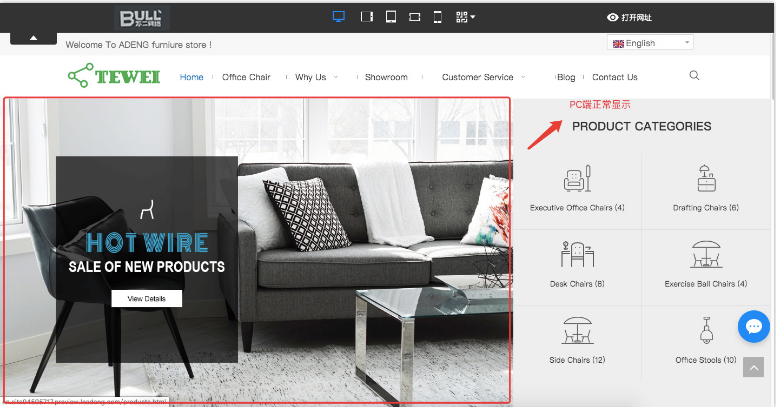
Task: Open the Showroom page
Action: [x=386, y=77]
